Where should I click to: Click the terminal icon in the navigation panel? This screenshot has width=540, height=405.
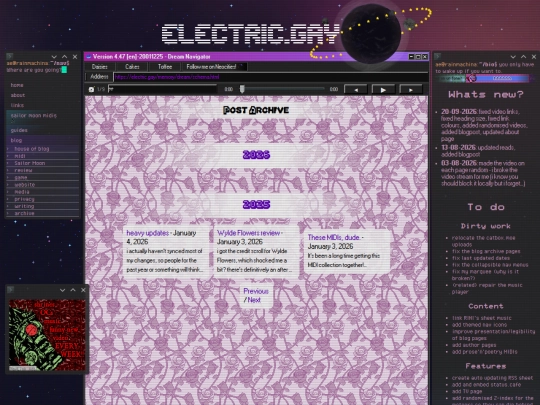point(10,56)
